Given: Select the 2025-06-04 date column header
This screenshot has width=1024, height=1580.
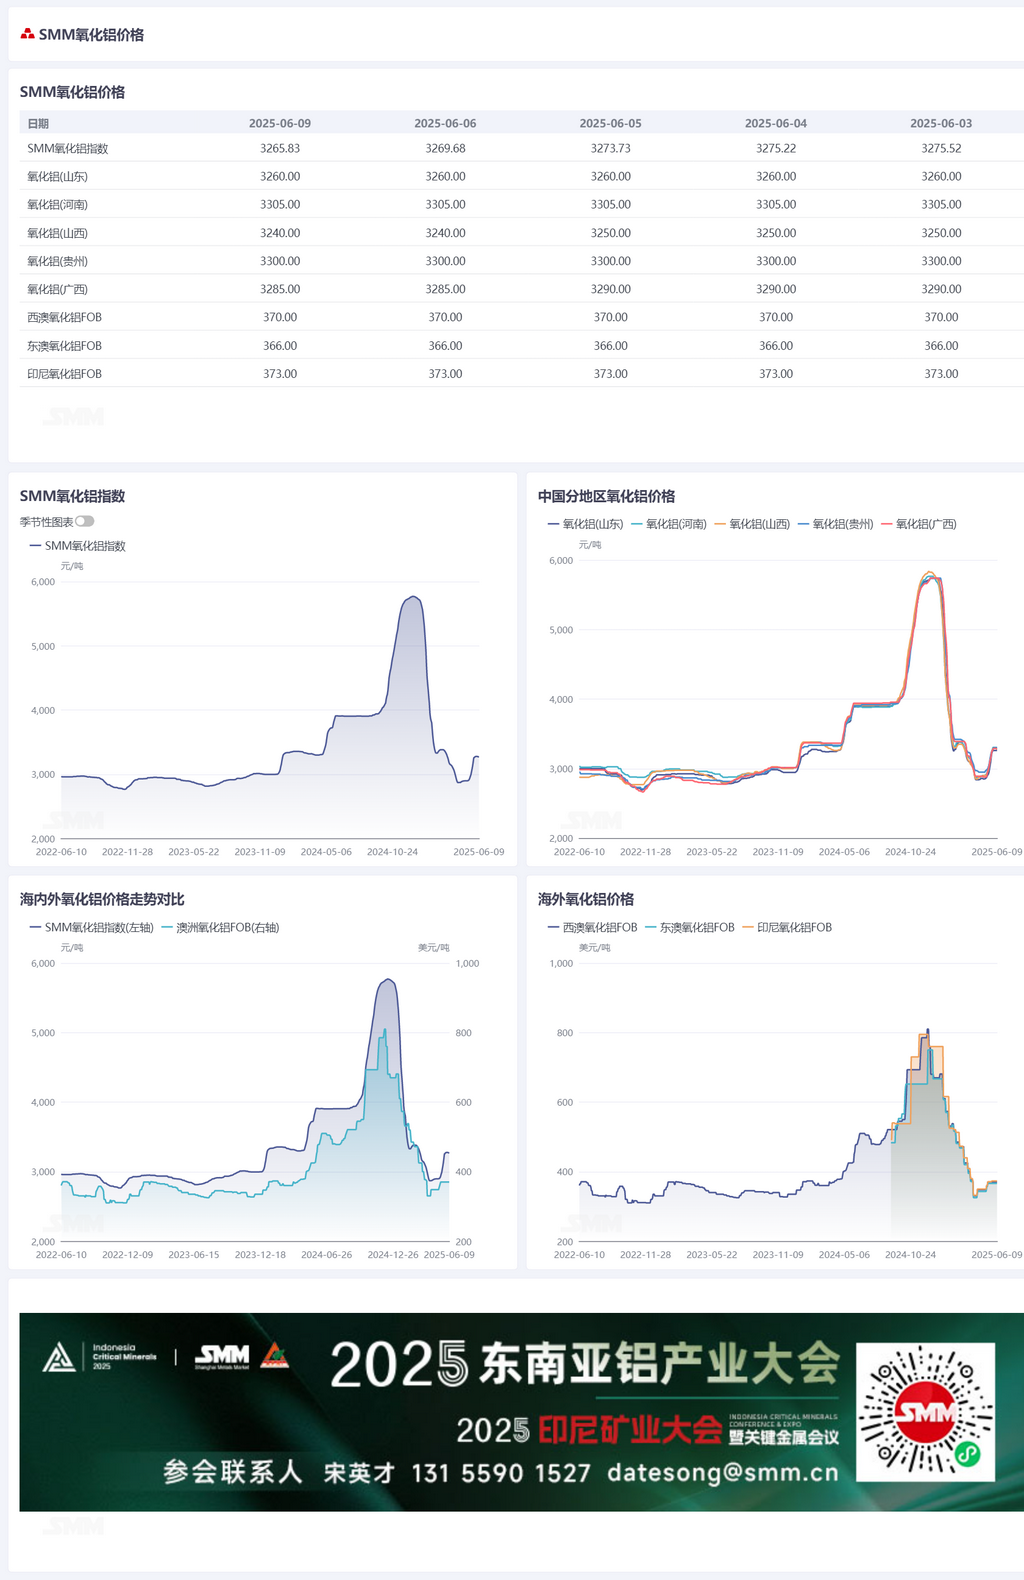Looking at the screenshot, I should point(776,123).
